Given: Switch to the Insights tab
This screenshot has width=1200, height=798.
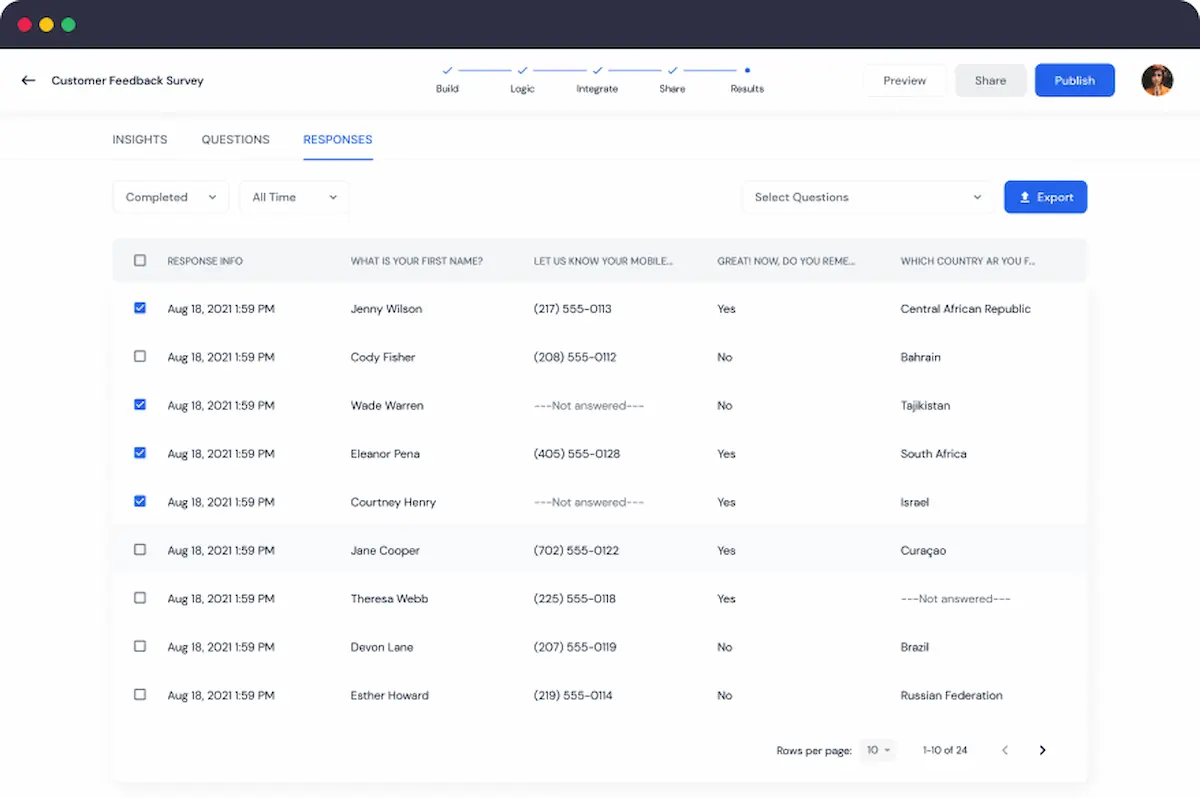Looking at the screenshot, I should click(140, 140).
